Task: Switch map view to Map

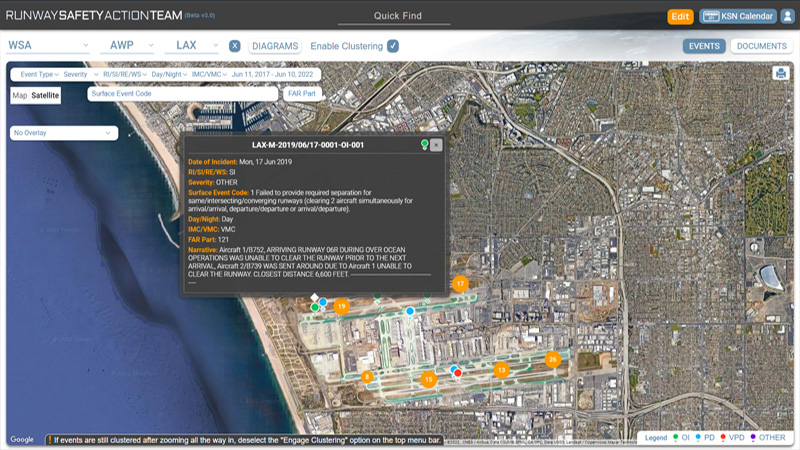Action: click(19, 95)
